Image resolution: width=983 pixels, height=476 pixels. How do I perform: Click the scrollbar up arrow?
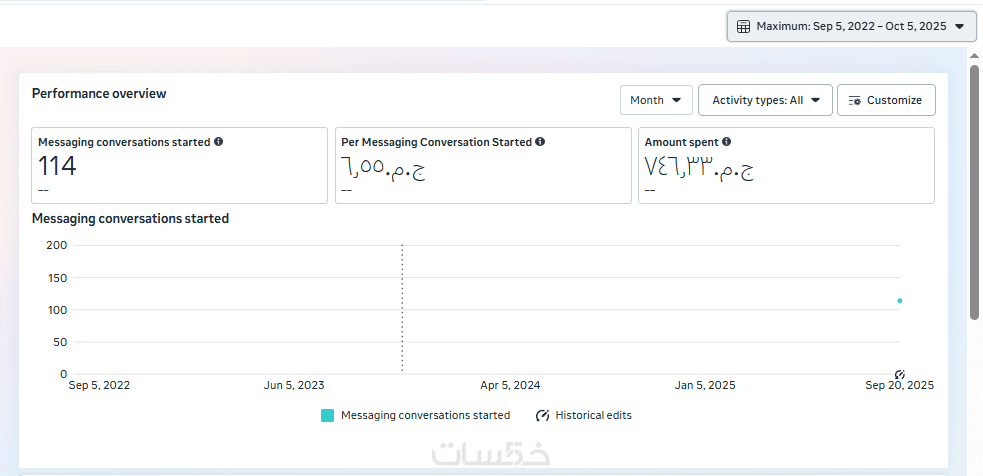coord(974,56)
